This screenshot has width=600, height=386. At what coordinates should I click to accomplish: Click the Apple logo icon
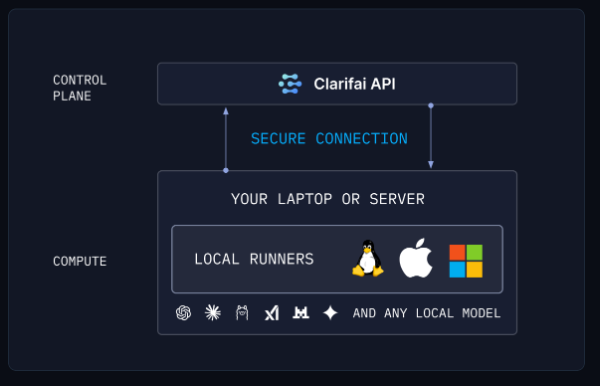416,258
